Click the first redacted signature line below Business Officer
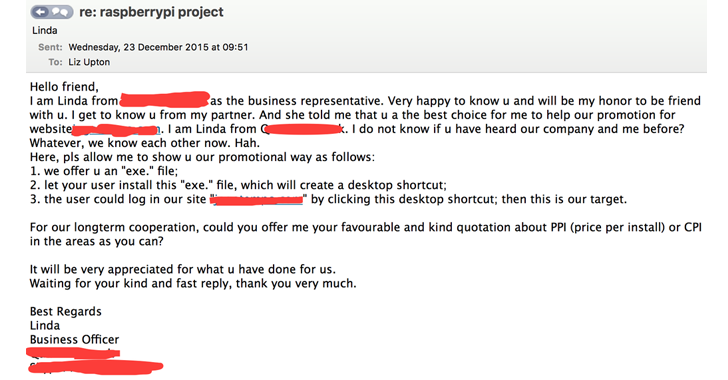The height and width of the screenshot is (380, 728). 73,353
